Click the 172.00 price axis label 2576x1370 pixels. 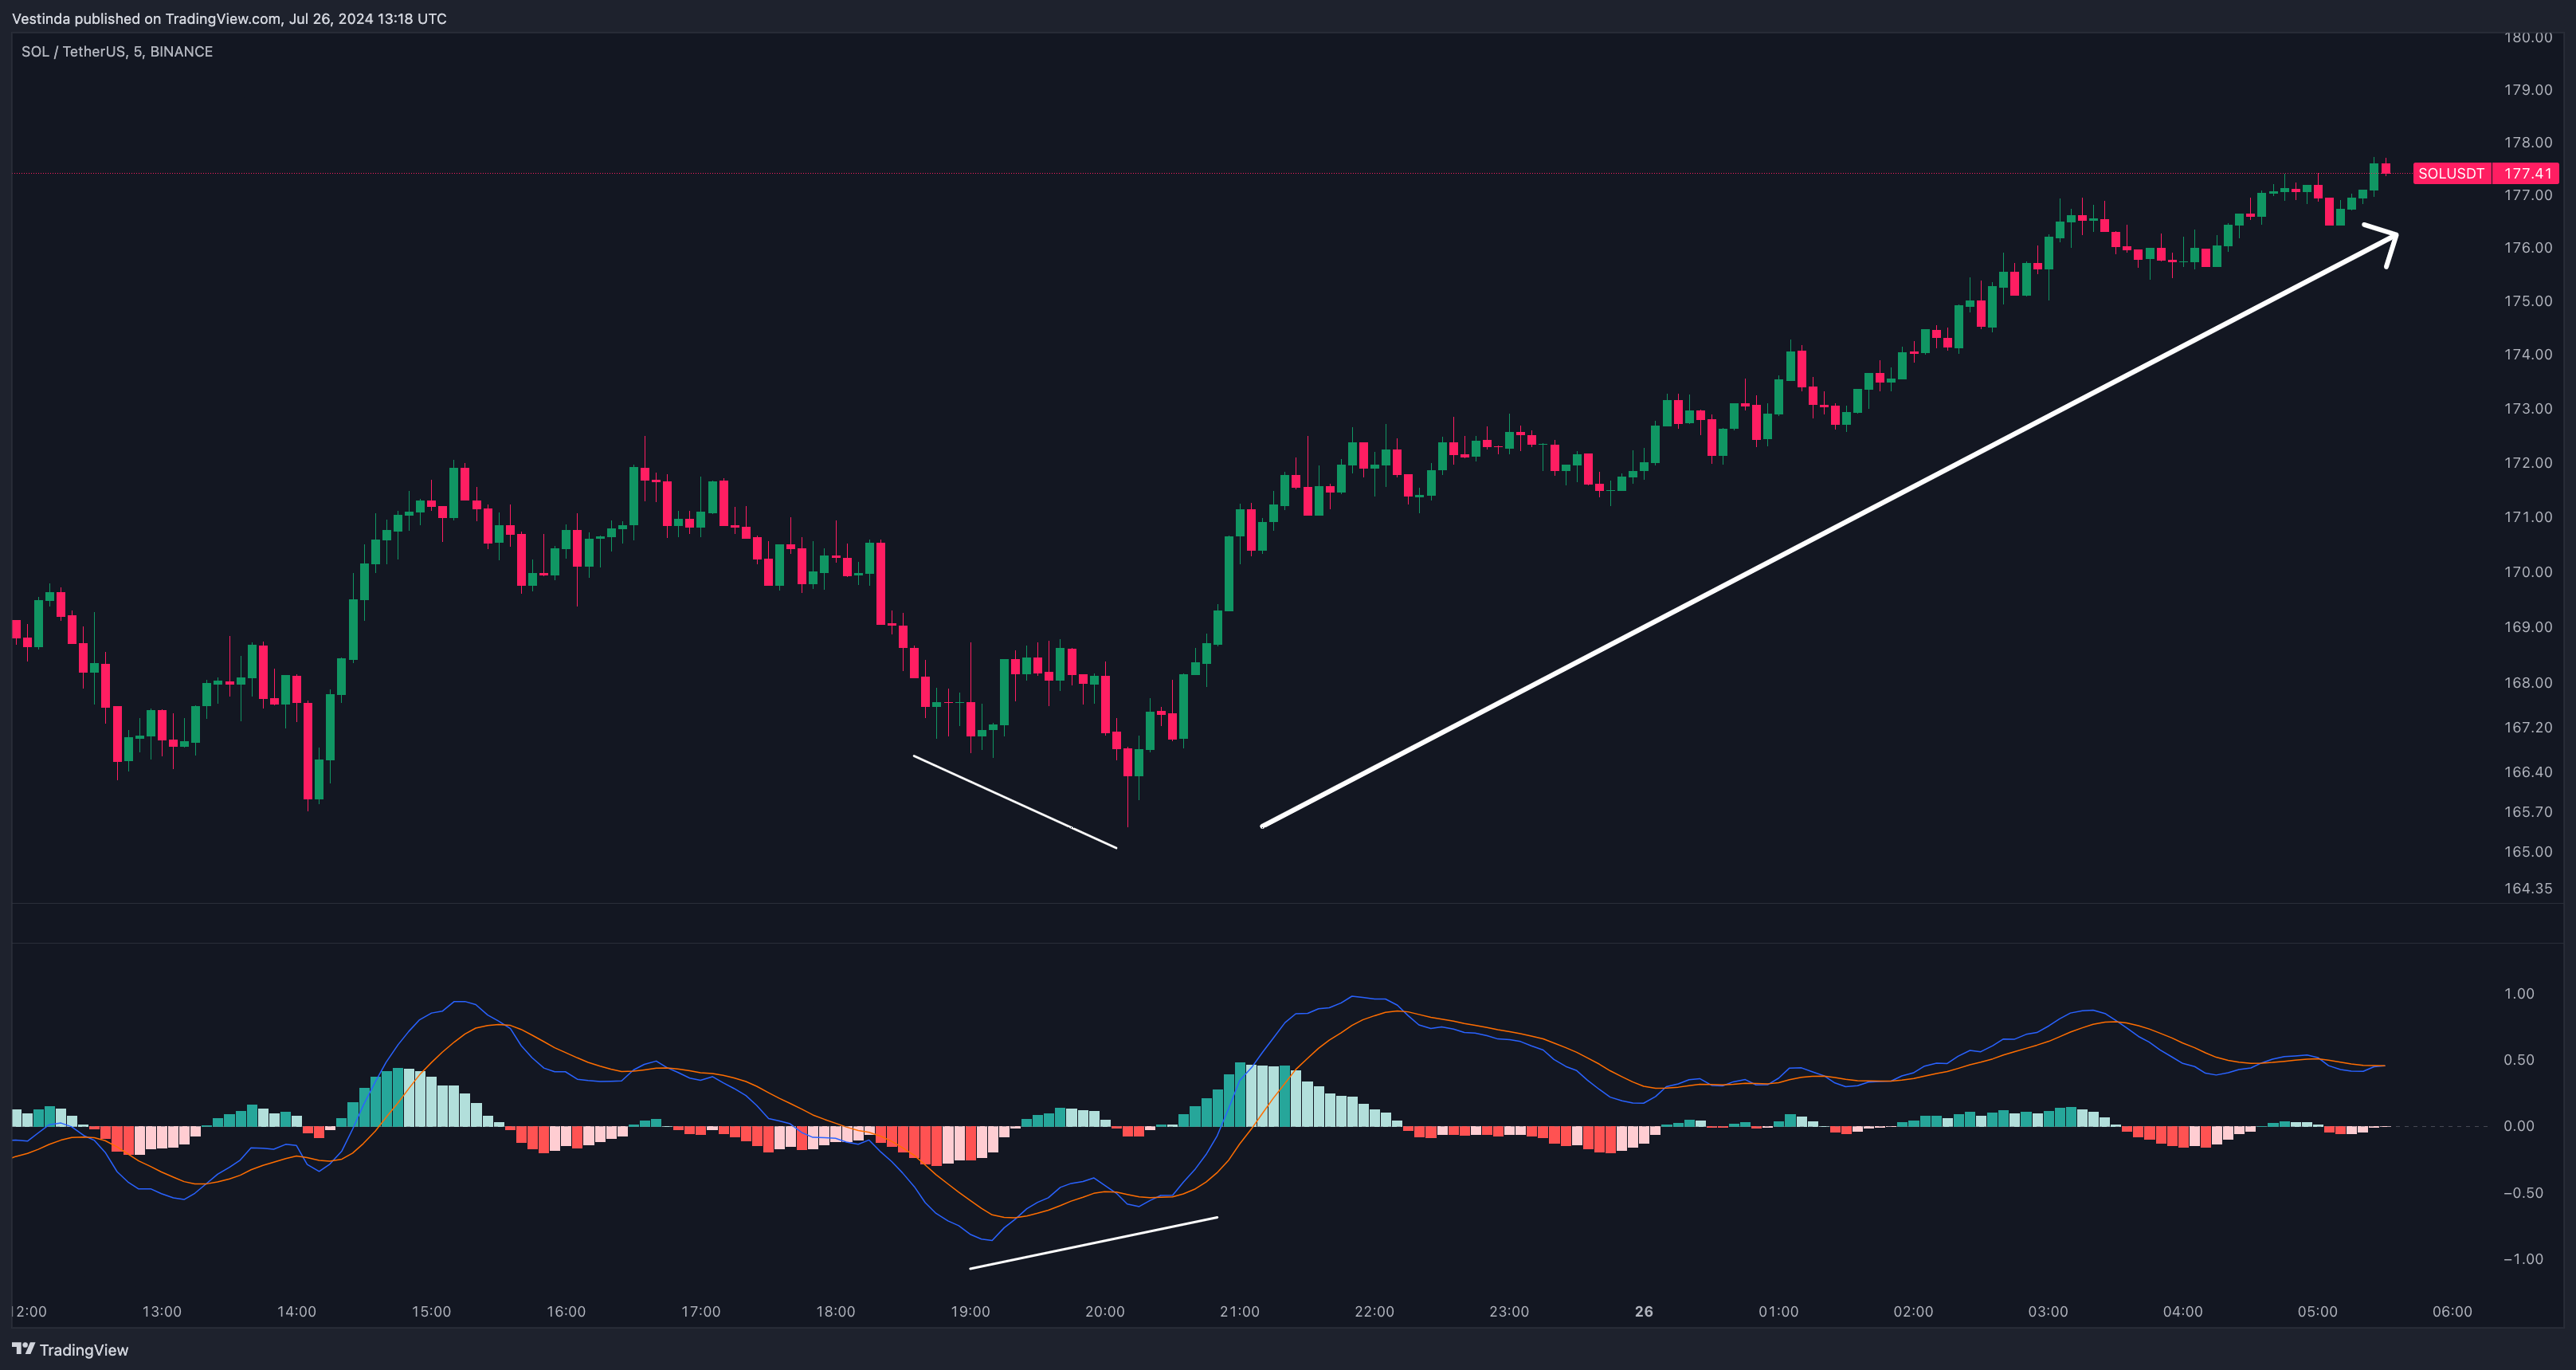click(x=2528, y=462)
